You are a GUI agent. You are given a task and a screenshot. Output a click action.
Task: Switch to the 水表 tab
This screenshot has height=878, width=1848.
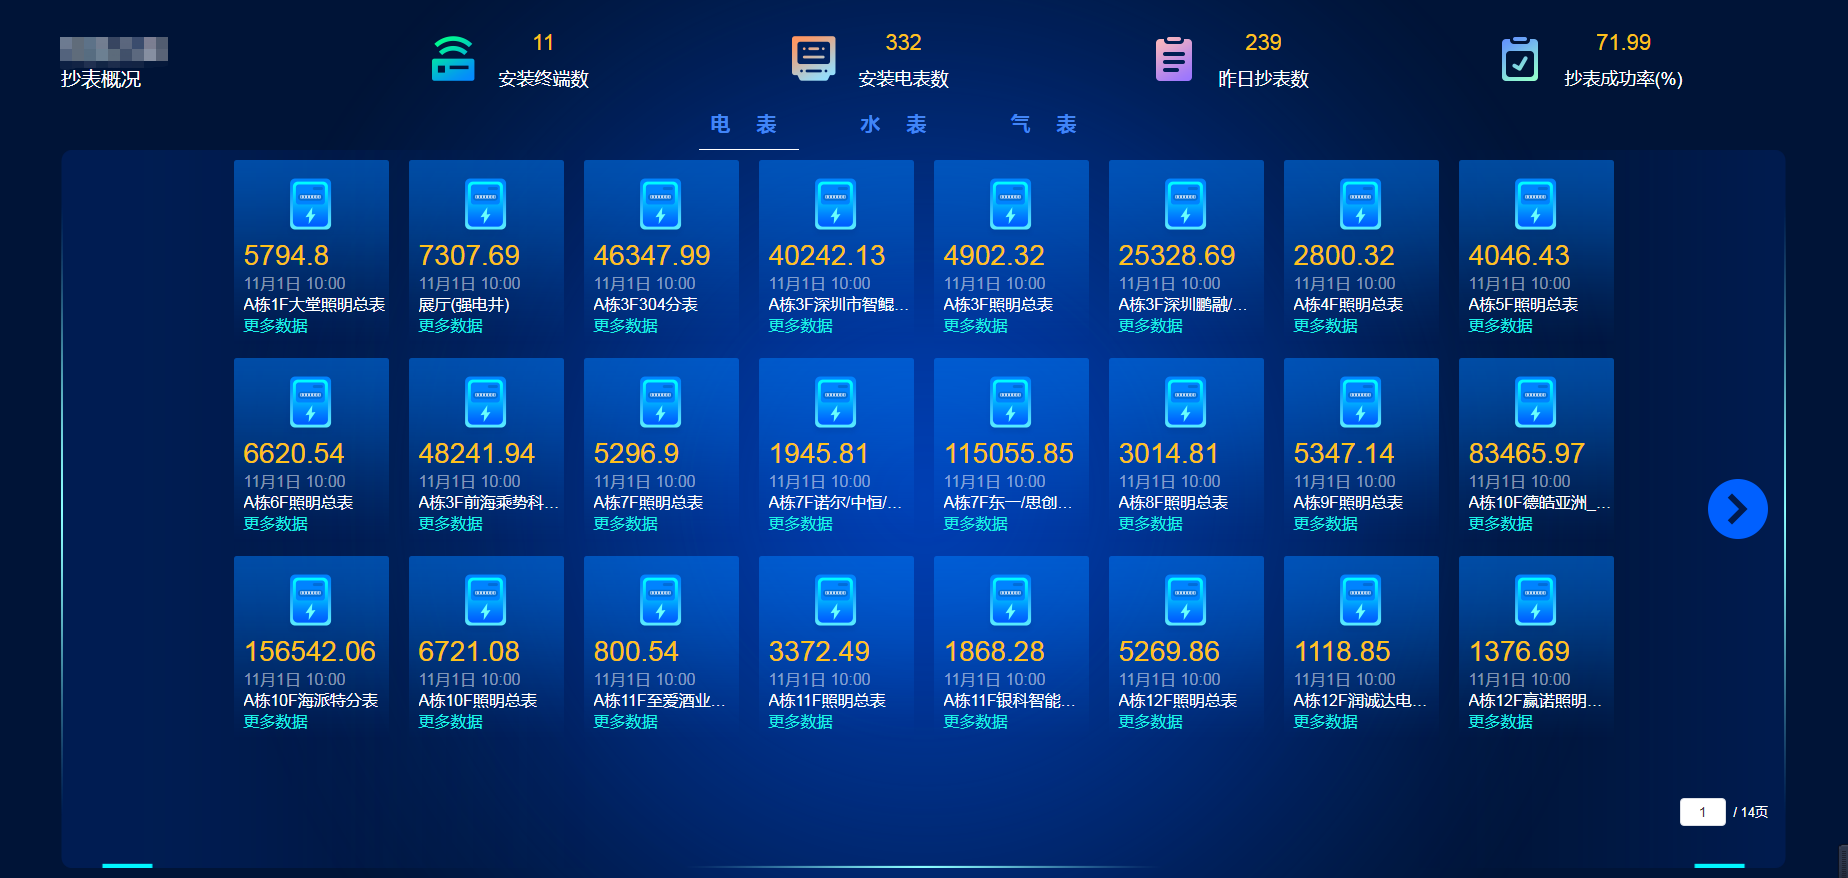pos(893,125)
